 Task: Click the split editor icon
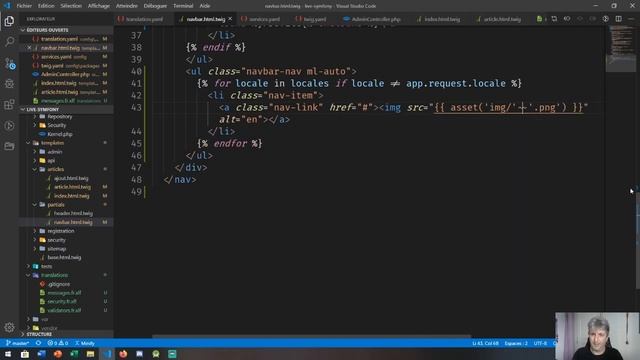point(619,19)
